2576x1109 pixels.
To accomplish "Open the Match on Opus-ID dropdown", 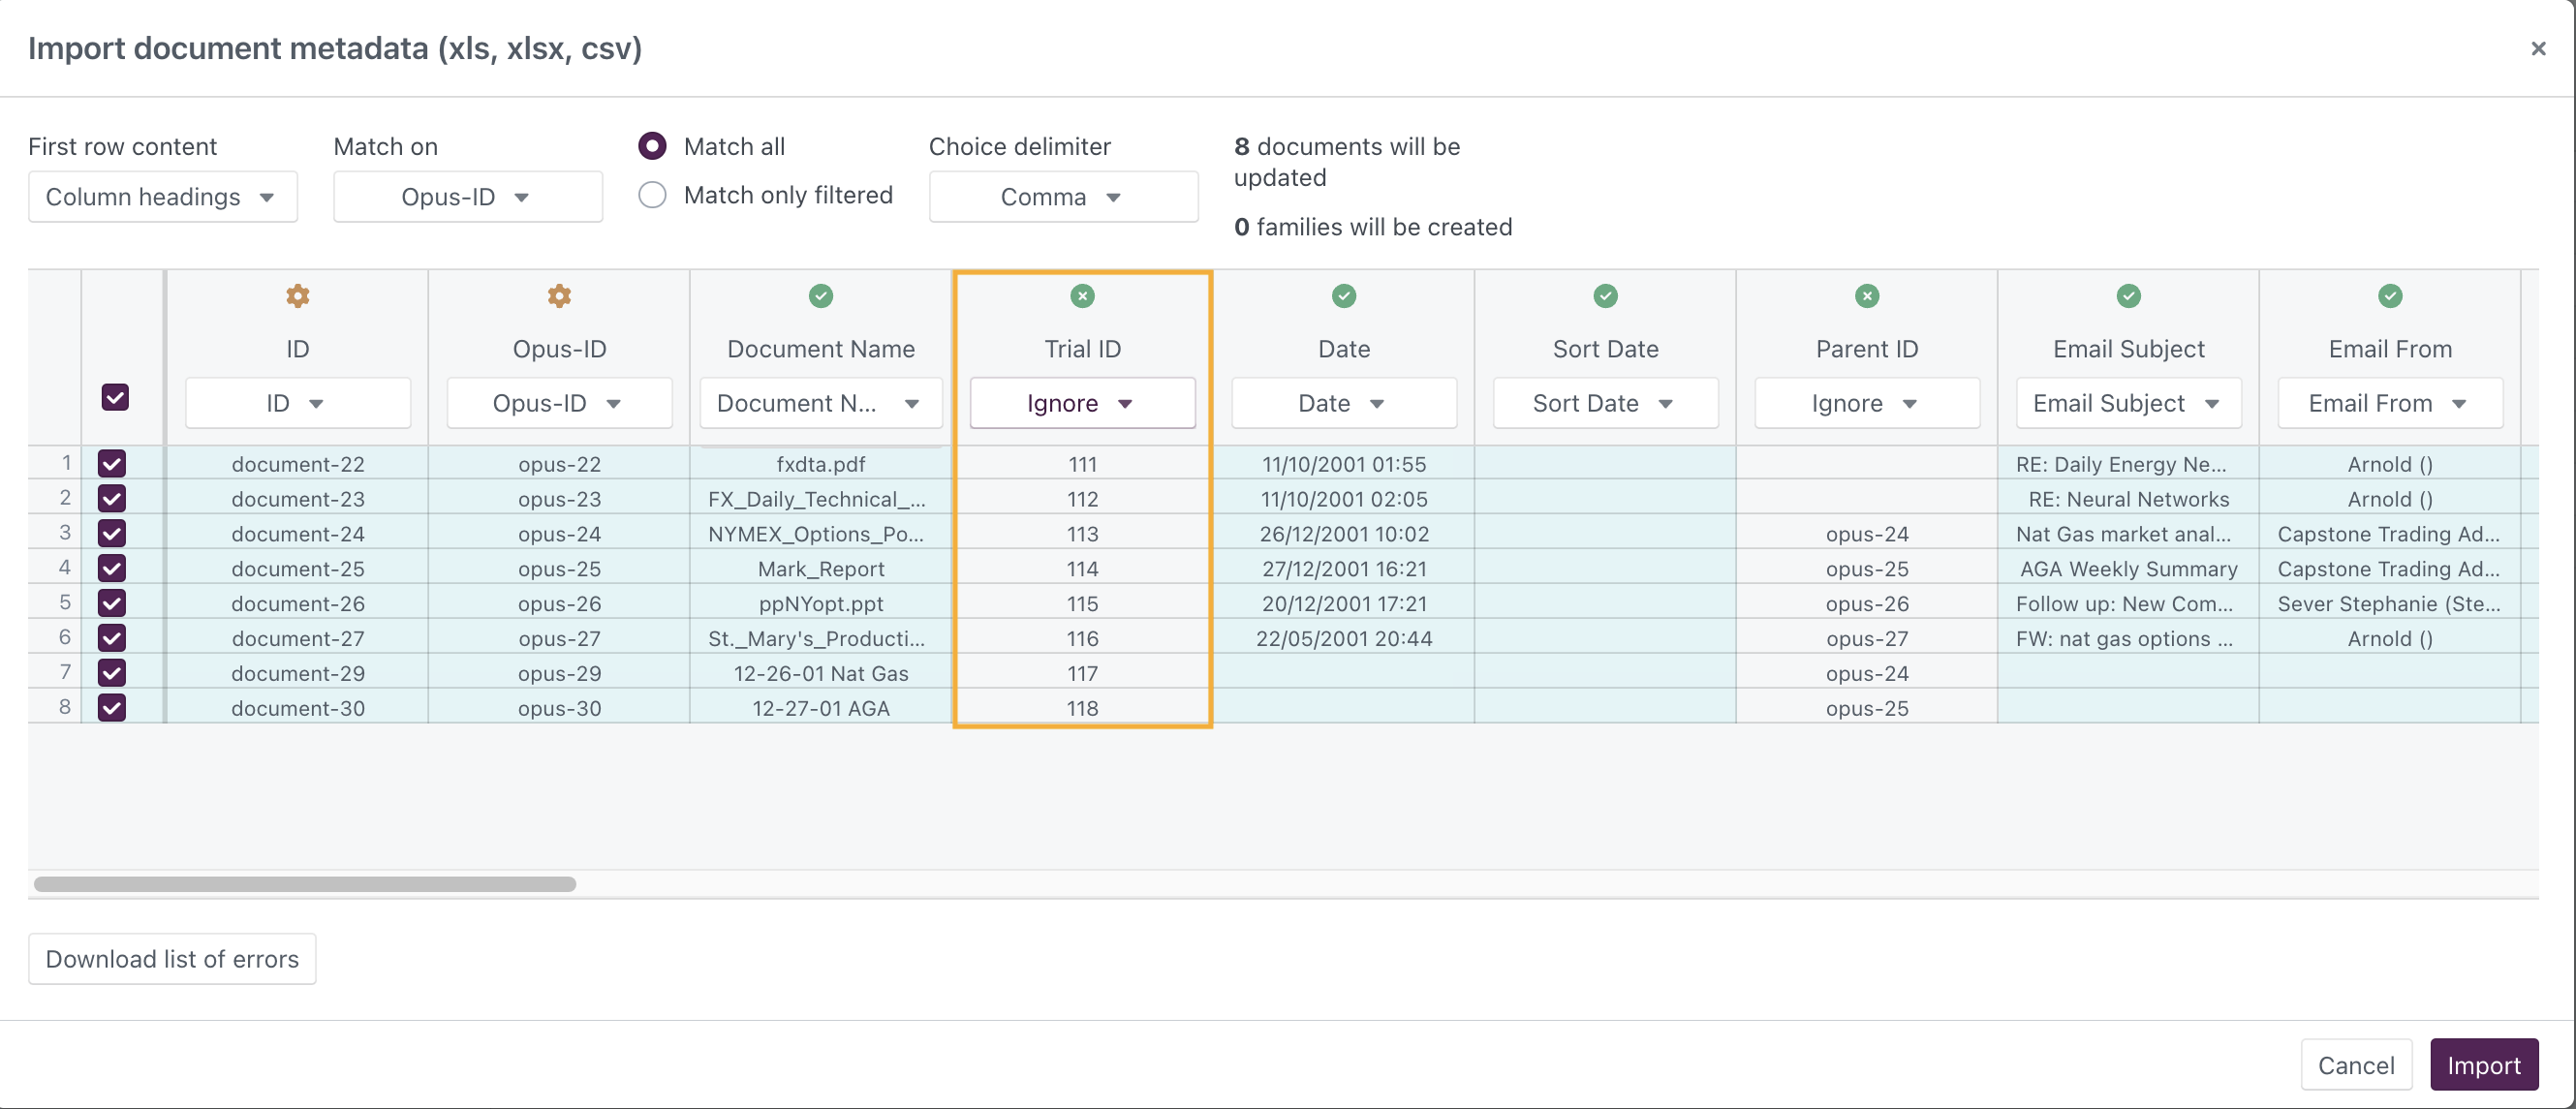I will [x=467, y=197].
